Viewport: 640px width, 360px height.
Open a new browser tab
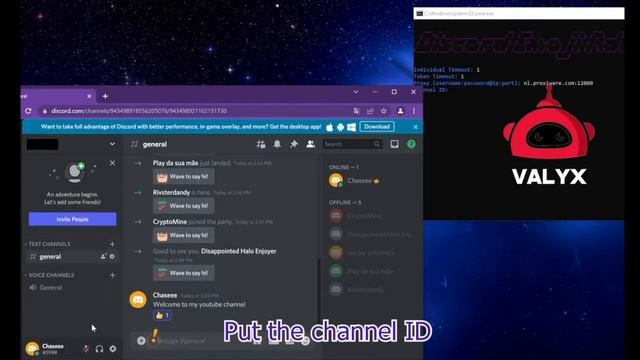click(105, 96)
